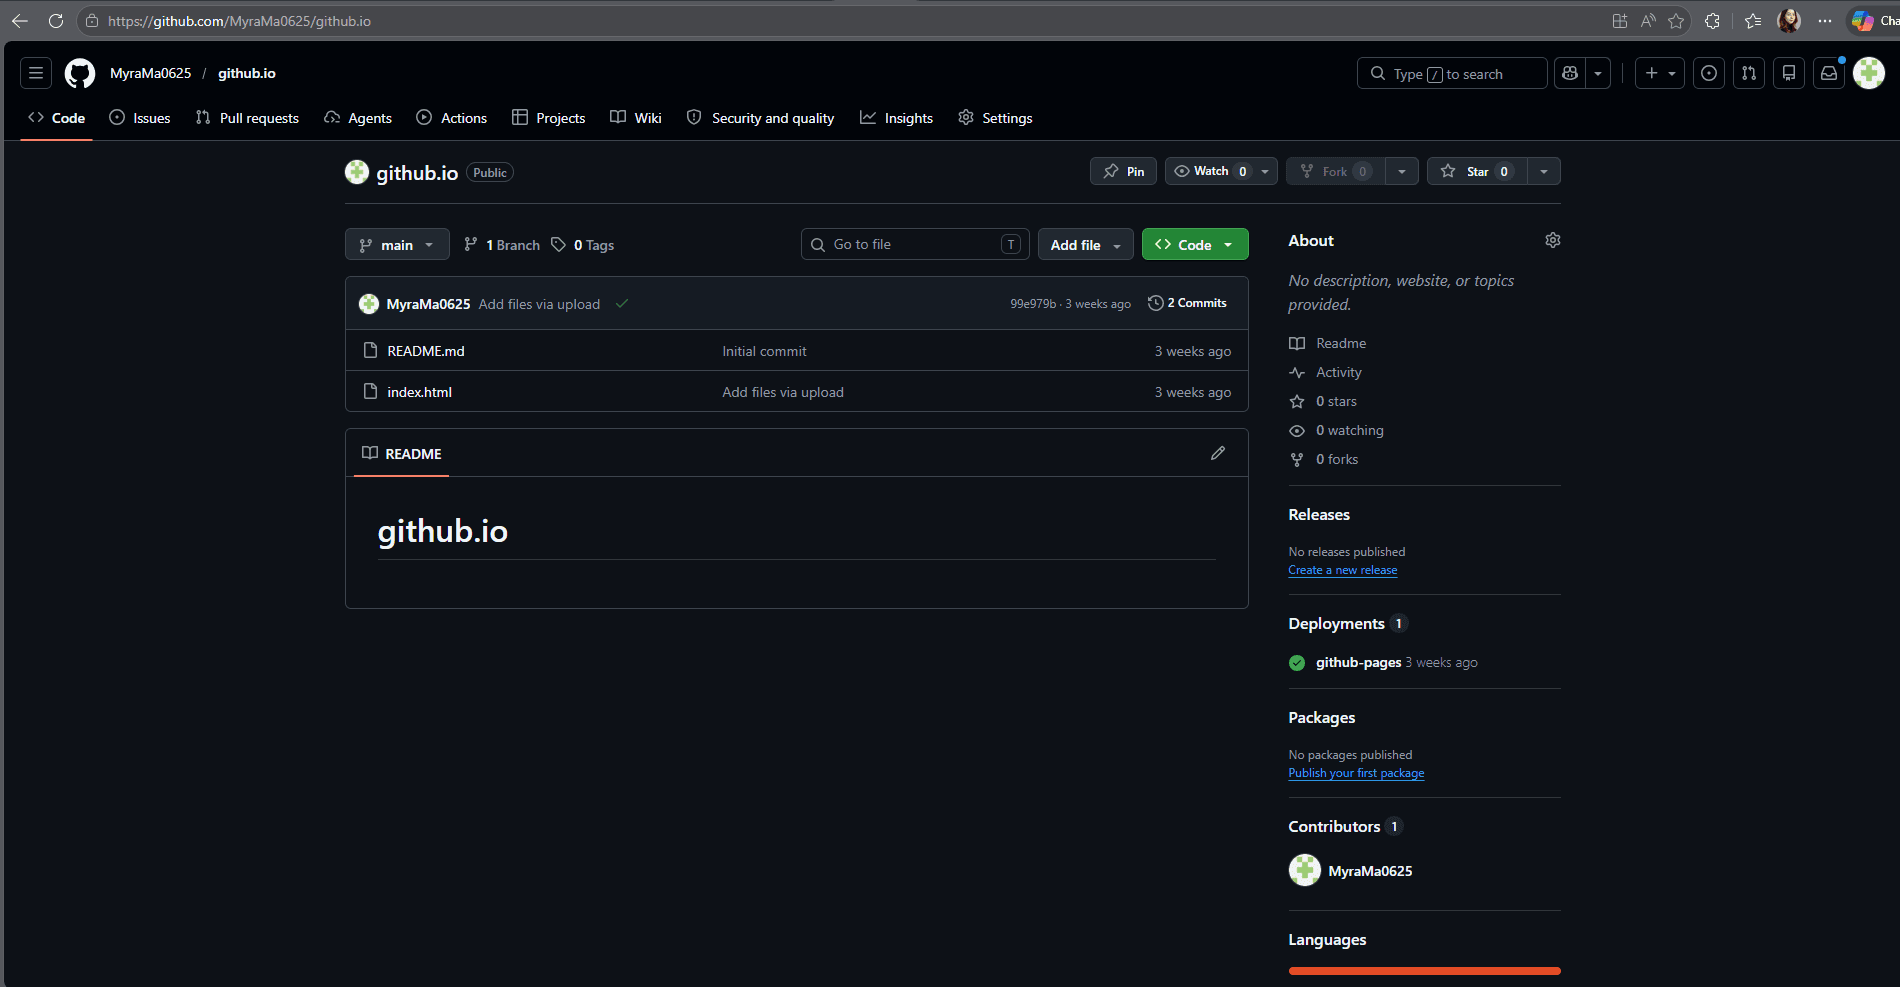Open browser settings and more menu
The image size is (1900, 987).
[x=1825, y=20]
